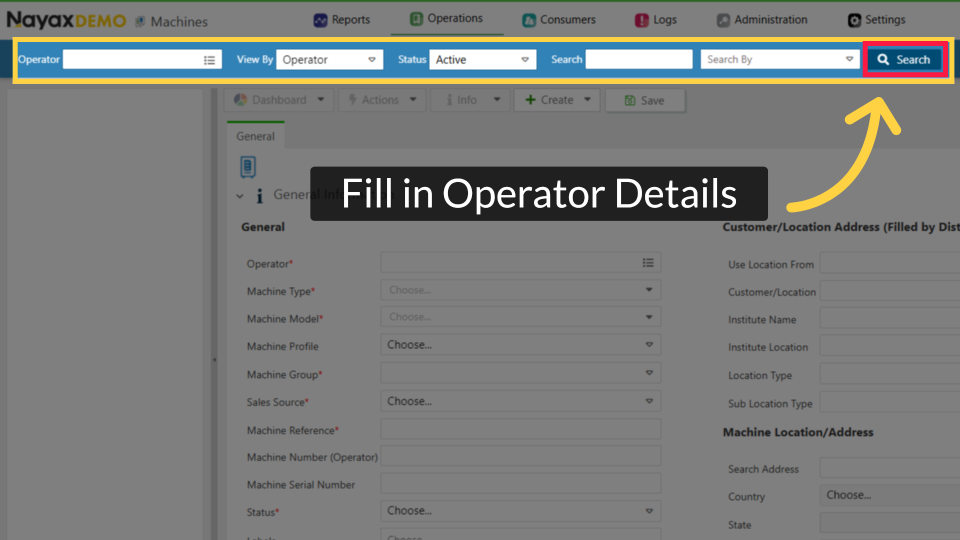Open the Reports menu

tap(342, 20)
